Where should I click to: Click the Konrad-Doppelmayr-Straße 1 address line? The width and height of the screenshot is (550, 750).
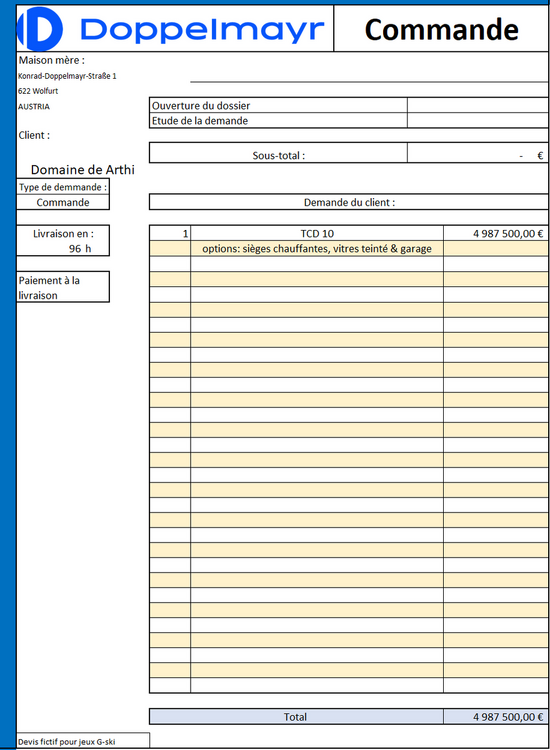pos(67,76)
